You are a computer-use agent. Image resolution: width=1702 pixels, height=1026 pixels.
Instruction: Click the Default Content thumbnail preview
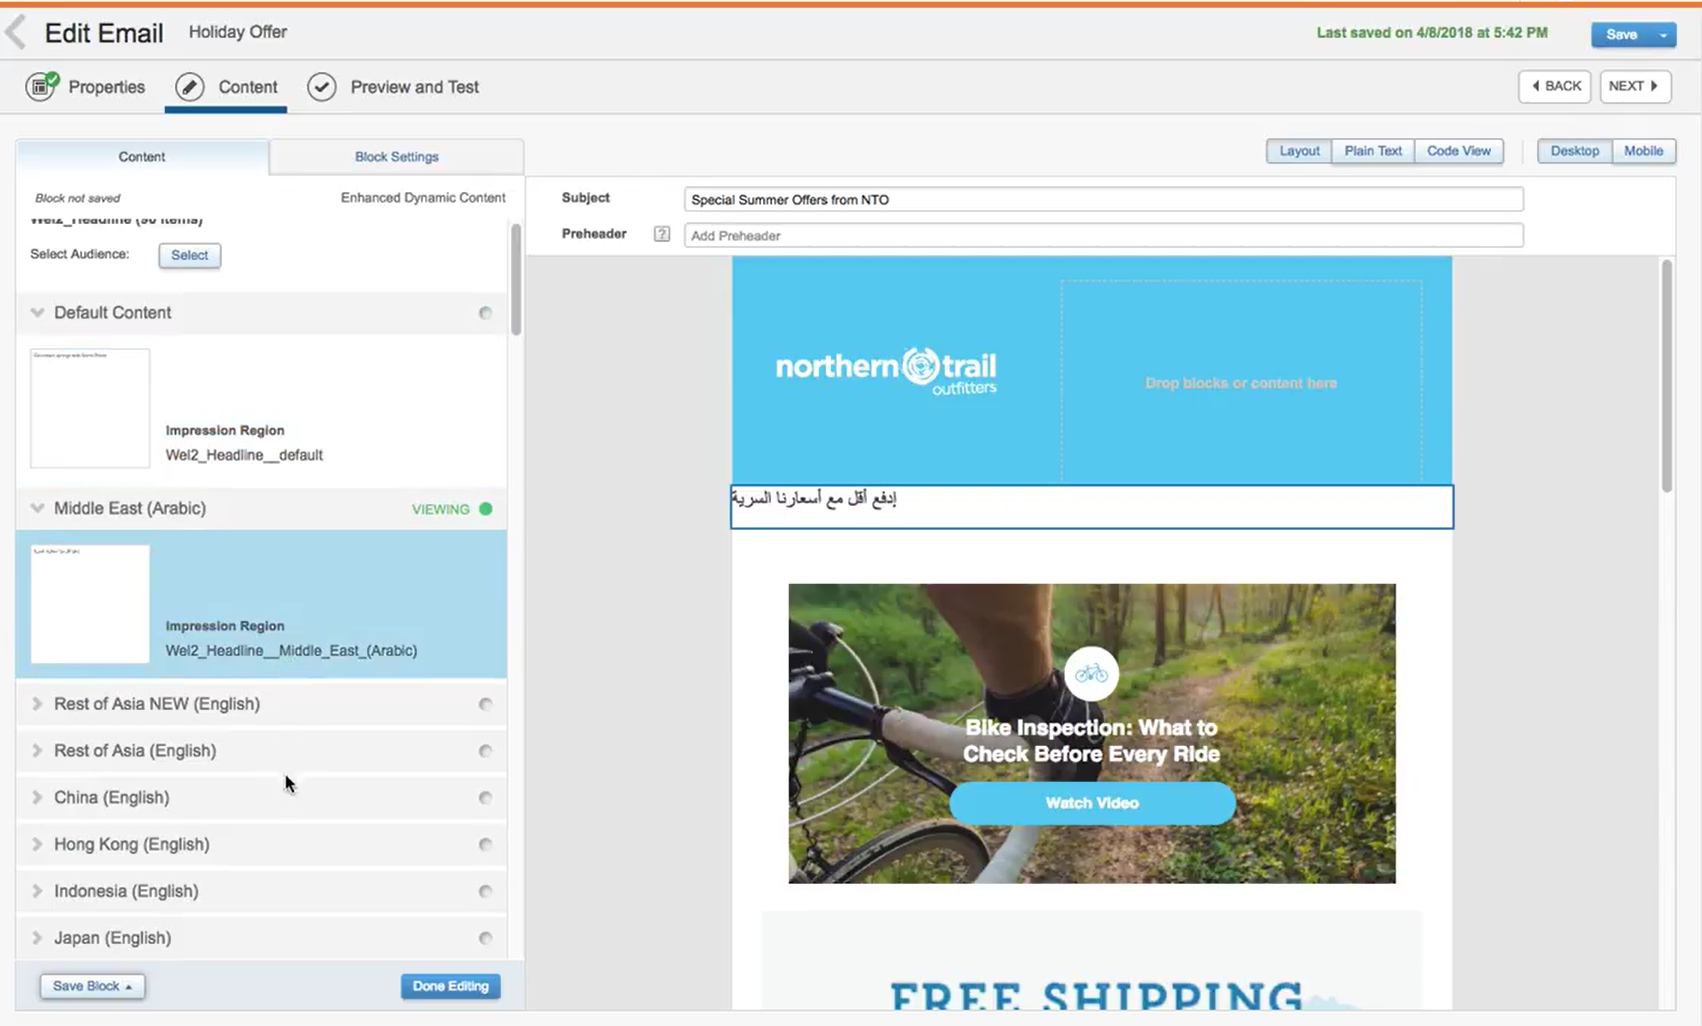click(x=90, y=408)
